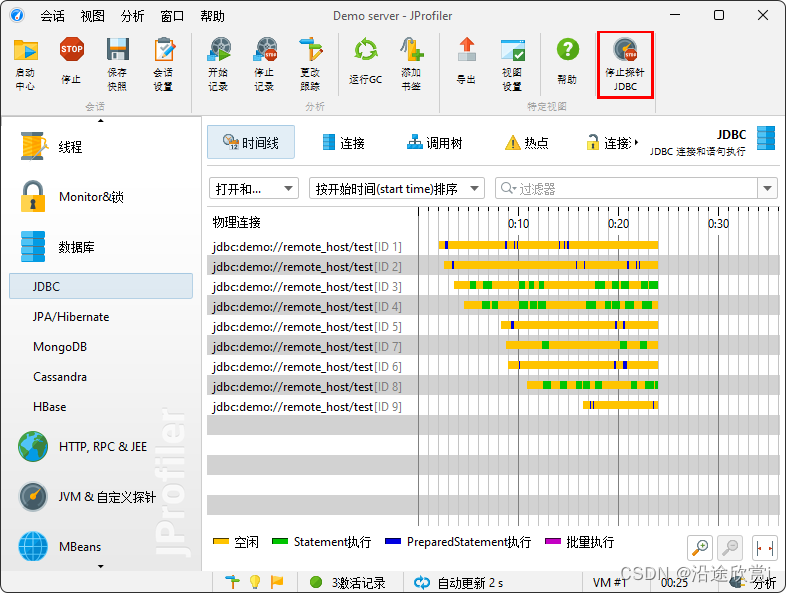The height and width of the screenshot is (593, 786).
Task: Click the timeline bar of connection ID 3
Action: click(556, 285)
